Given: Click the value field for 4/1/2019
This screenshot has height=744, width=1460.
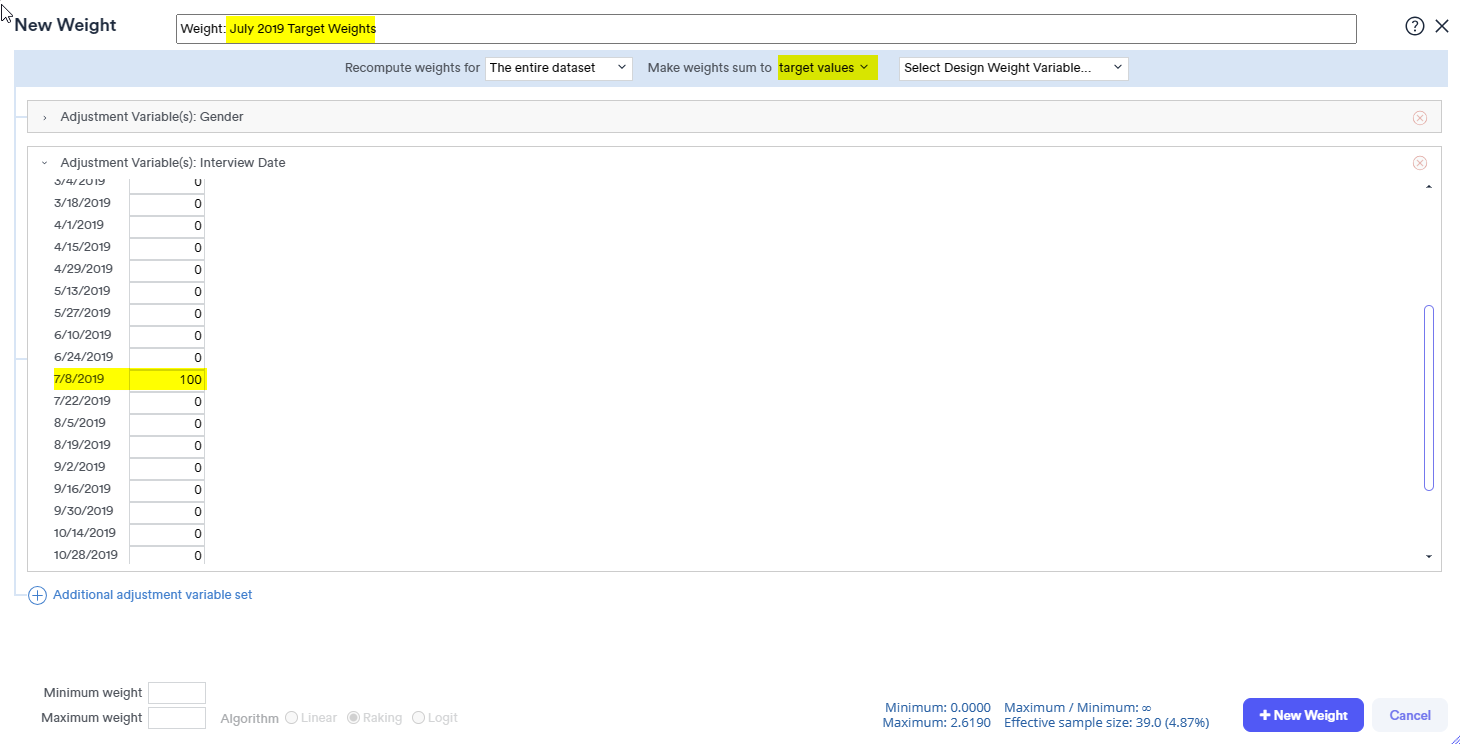Looking at the screenshot, I should (167, 226).
